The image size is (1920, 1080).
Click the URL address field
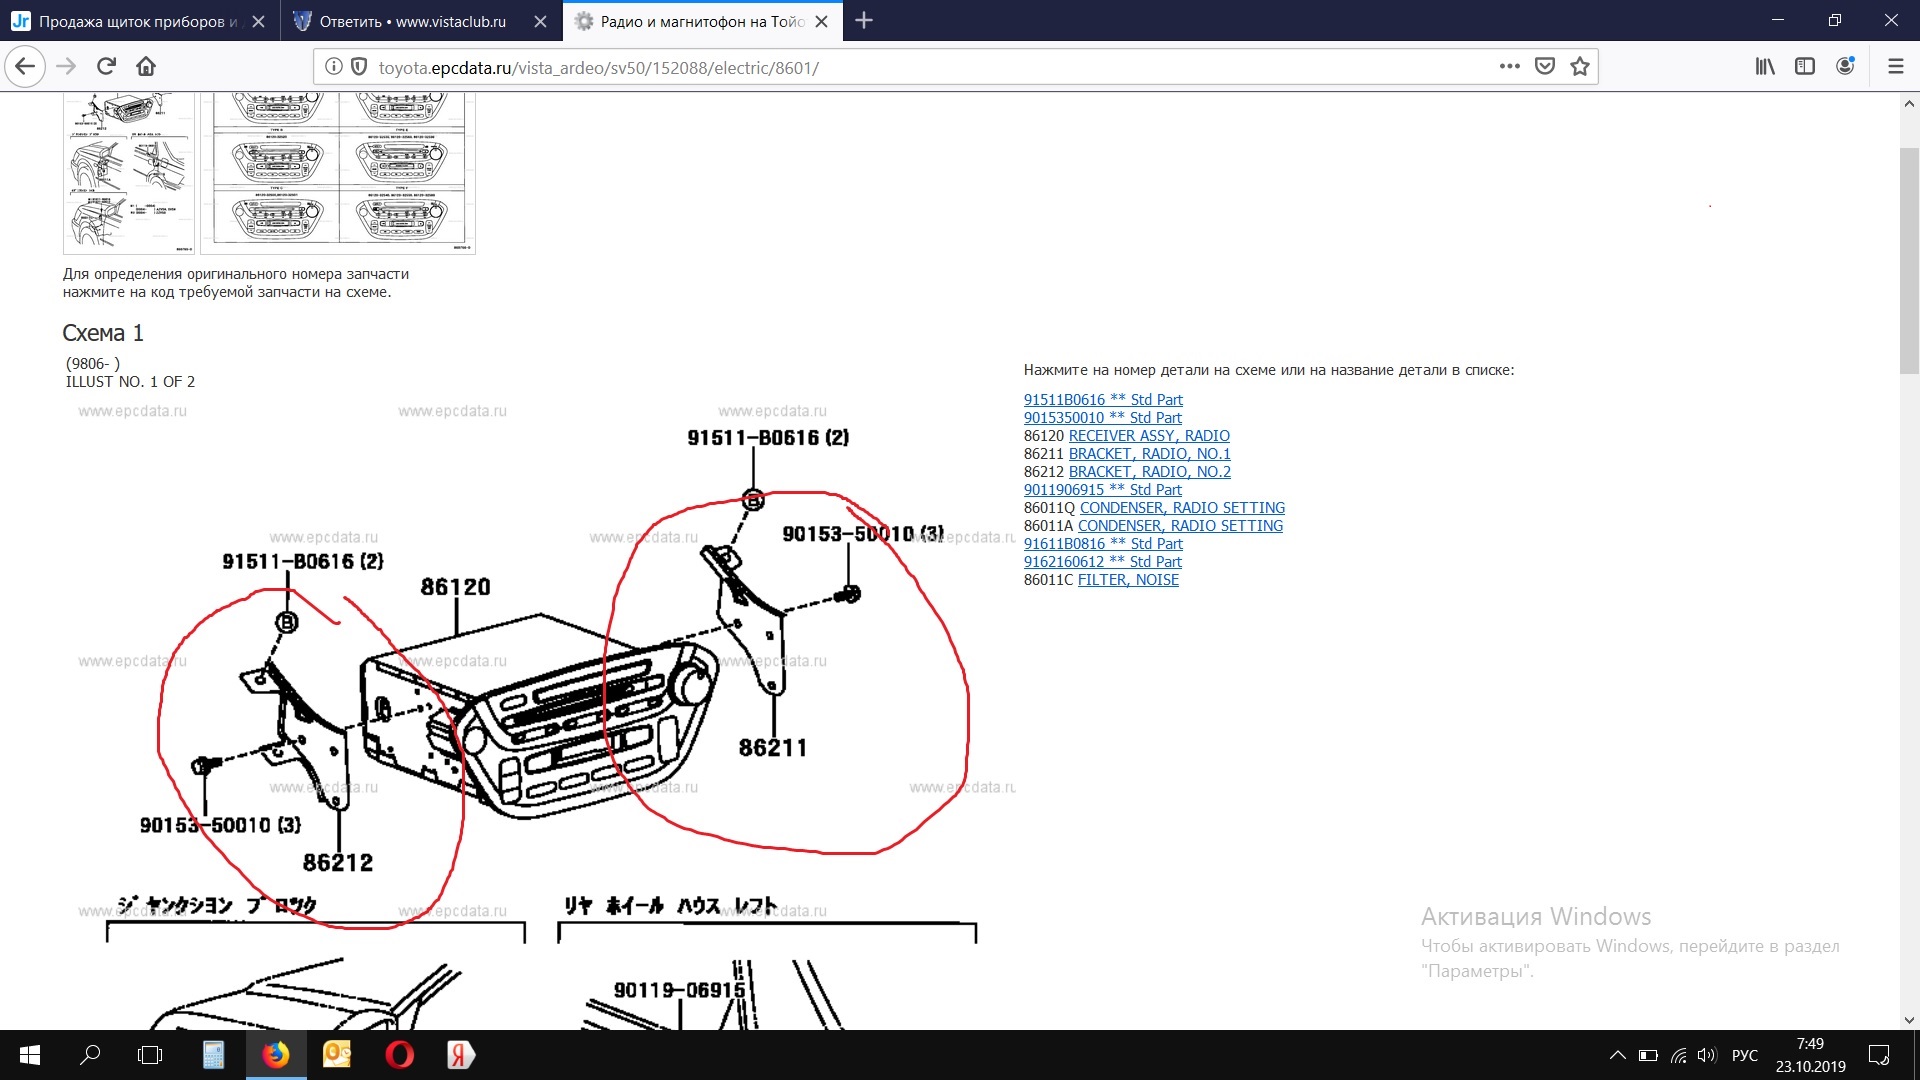click(900, 67)
